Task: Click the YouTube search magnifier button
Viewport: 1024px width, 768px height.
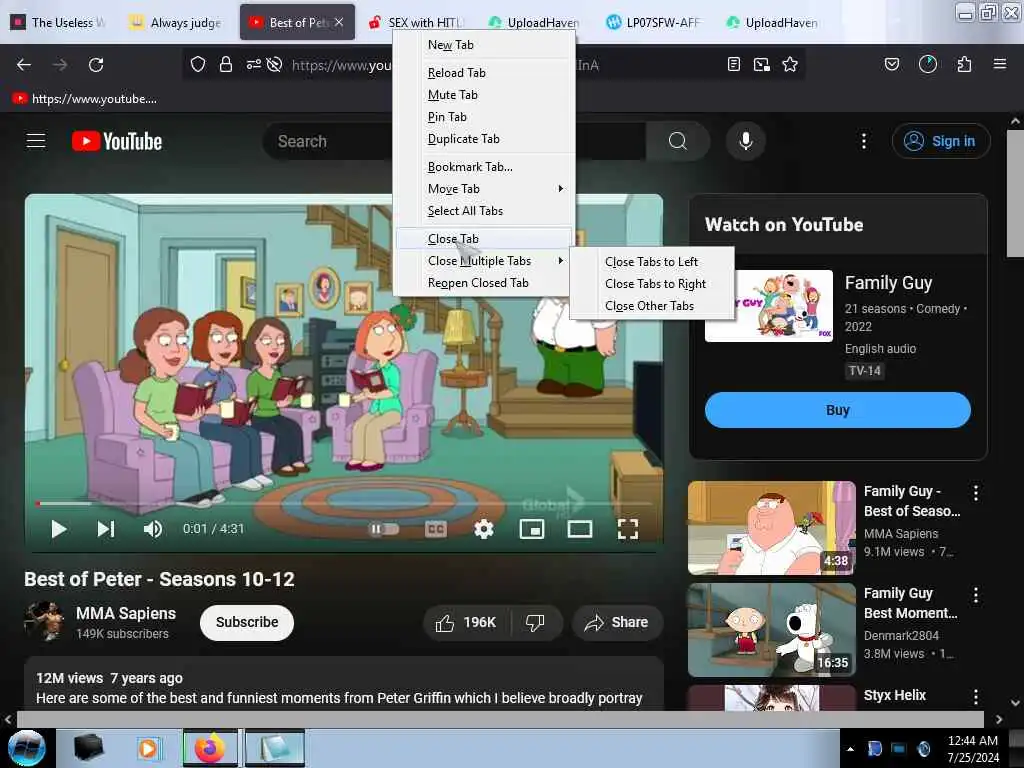Action: [678, 141]
